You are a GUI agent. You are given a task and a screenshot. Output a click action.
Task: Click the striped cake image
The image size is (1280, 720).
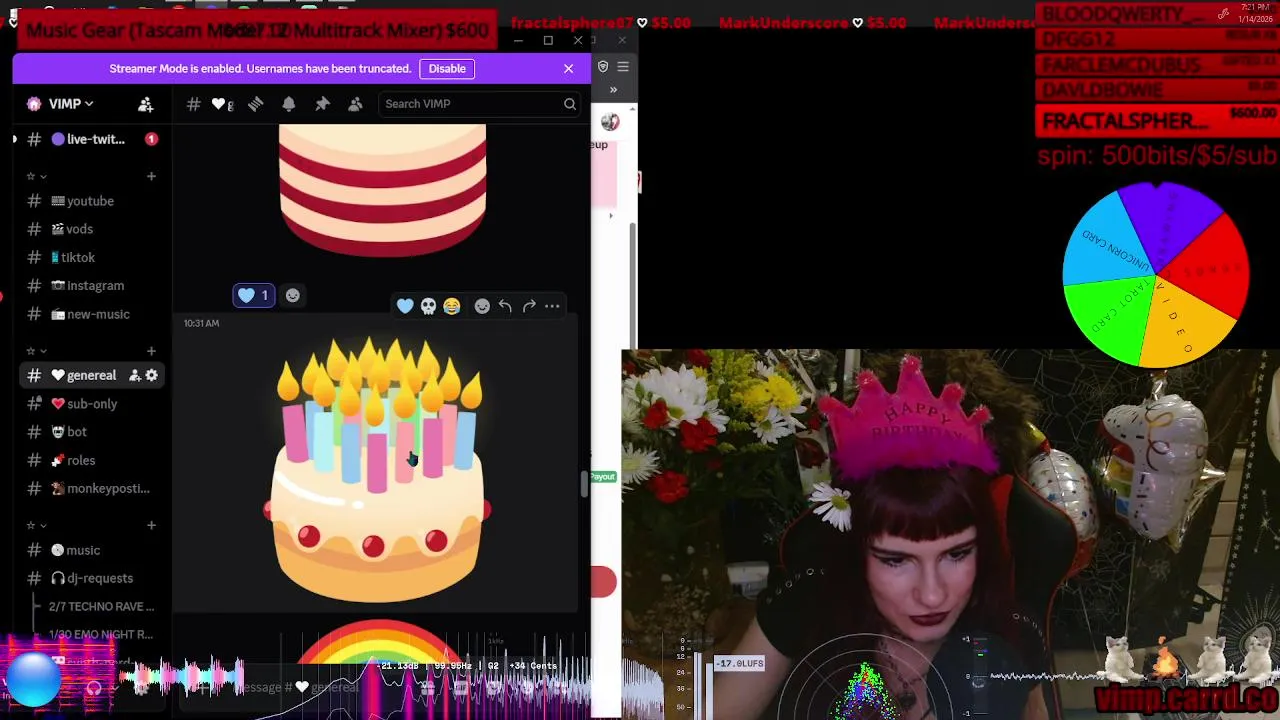382,190
